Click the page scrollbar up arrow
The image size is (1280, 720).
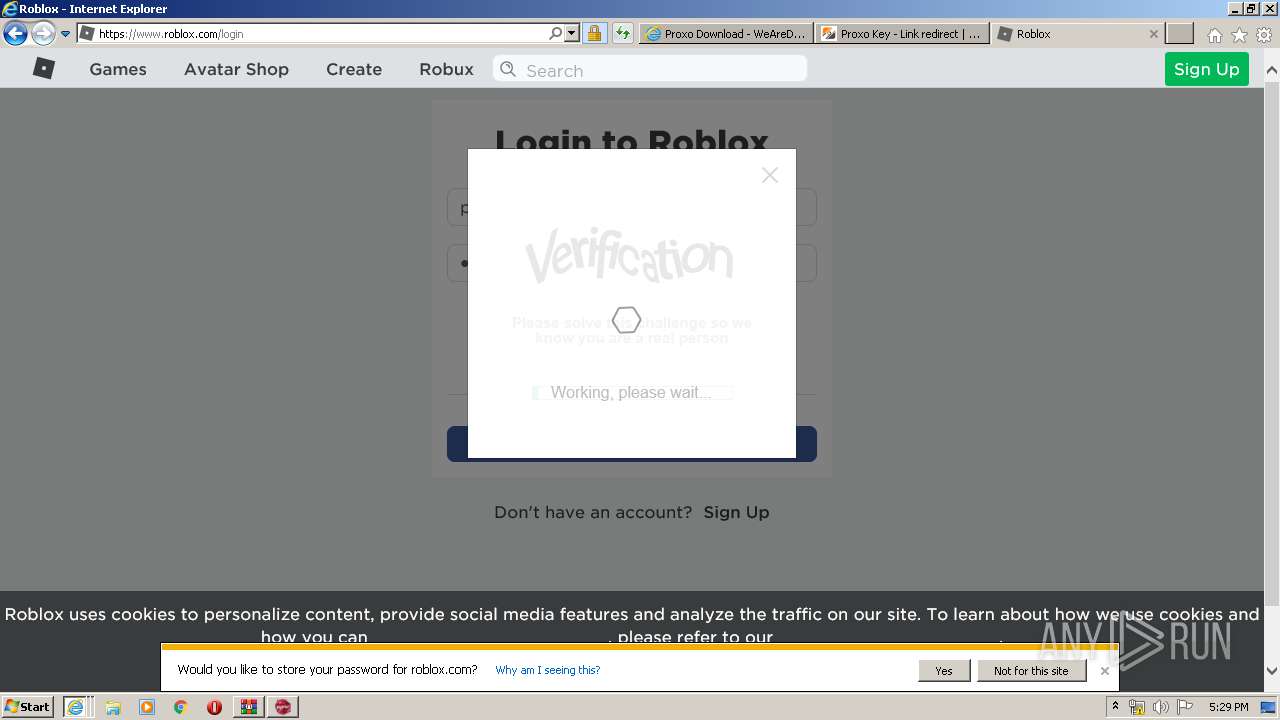(x=1272, y=70)
